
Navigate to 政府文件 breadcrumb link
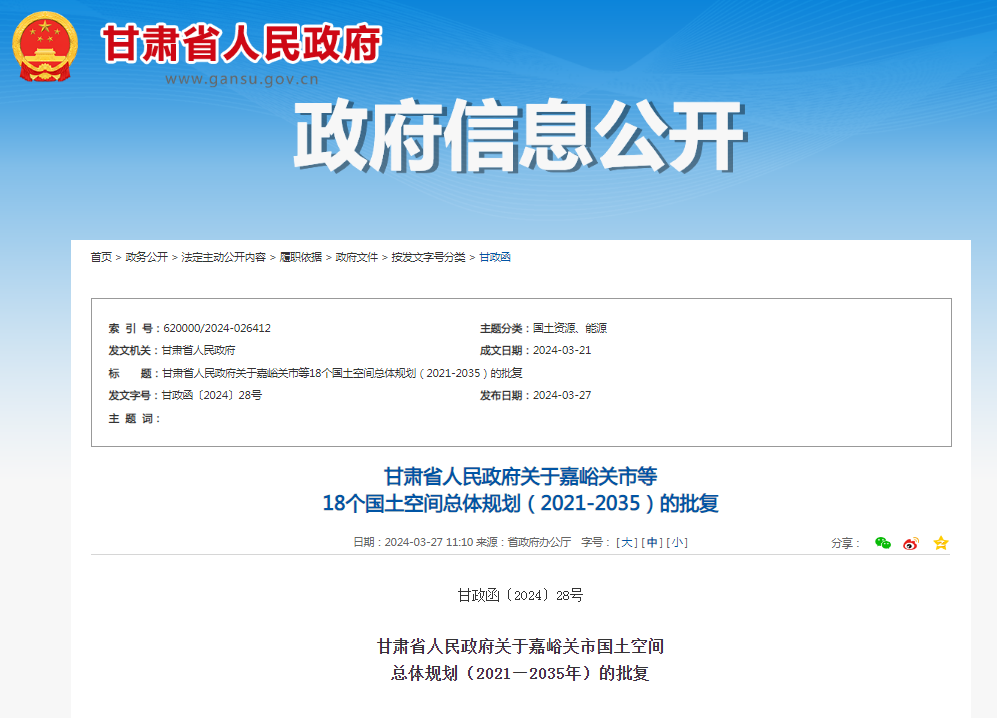tap(356, 257)
